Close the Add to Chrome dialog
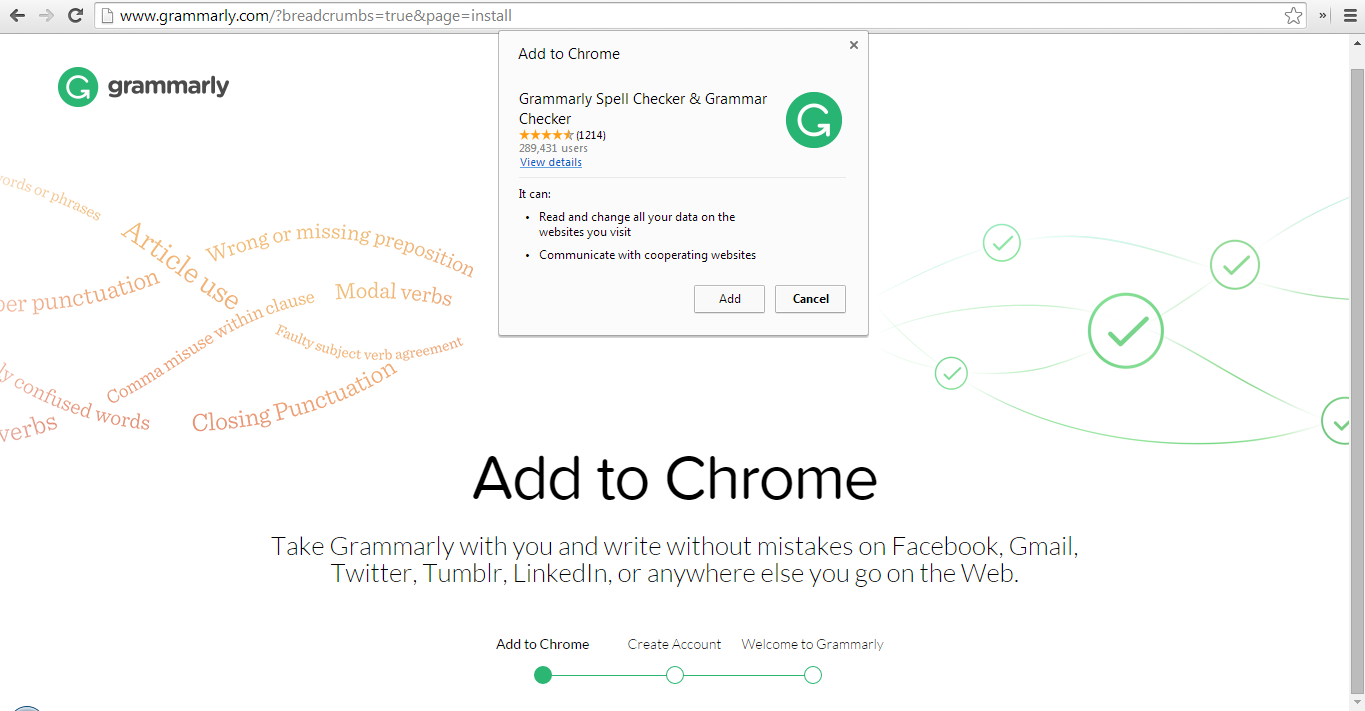This screenshot has width=1365, height=711. [x=853, y=45]
